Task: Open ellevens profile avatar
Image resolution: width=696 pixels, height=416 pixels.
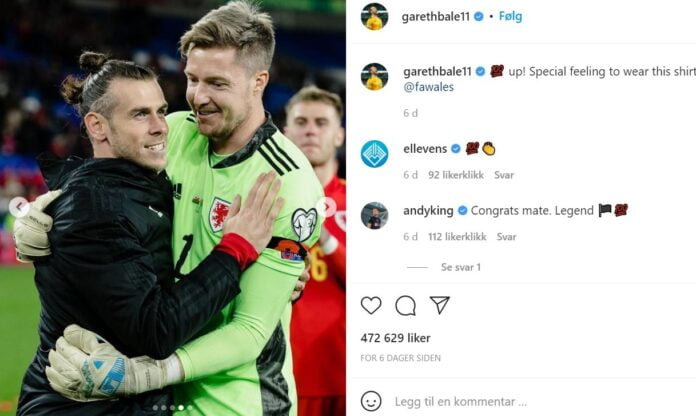Action: (x=374, y=154)
